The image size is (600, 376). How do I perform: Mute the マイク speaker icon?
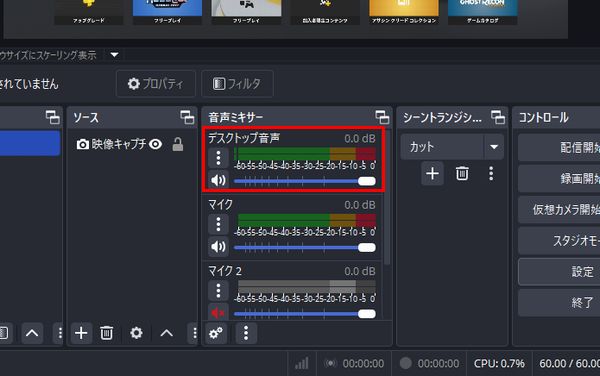pyautogui.click(x=218, y=247)
